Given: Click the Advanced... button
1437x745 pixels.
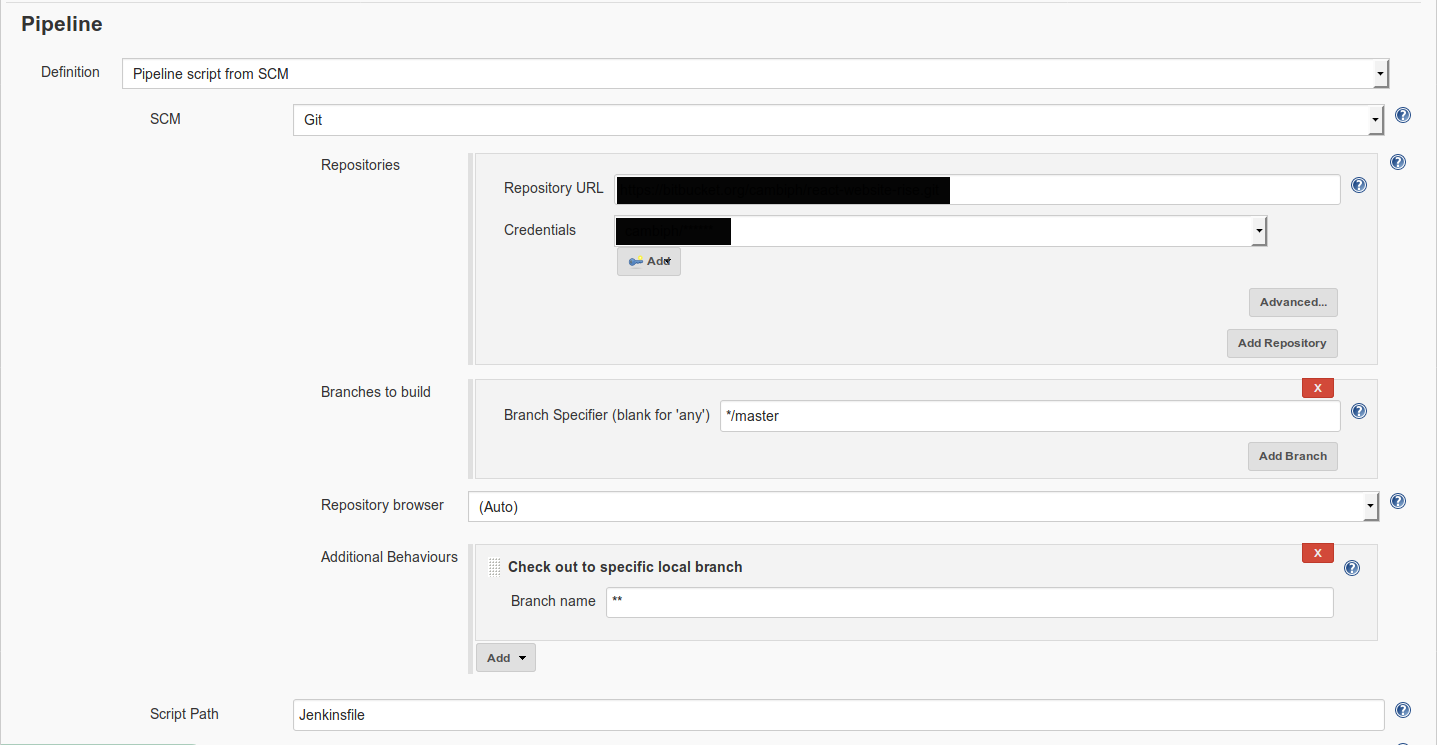Looking at the screenshot, I should pos(1292,302).
